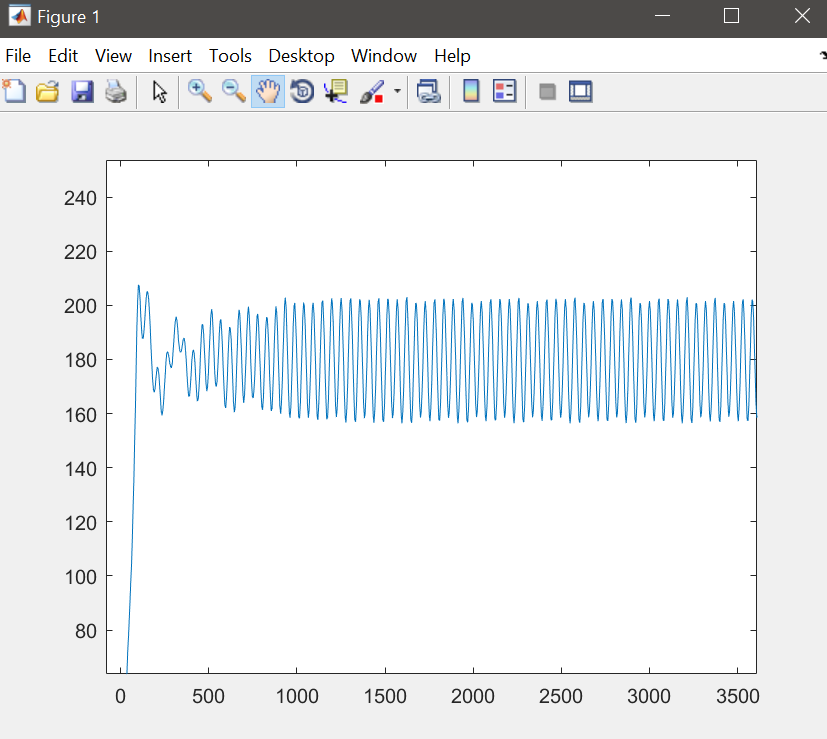Open a file with the folder icon
The width and height of the screenshot is (827, 739).
[x=47, y=92]
